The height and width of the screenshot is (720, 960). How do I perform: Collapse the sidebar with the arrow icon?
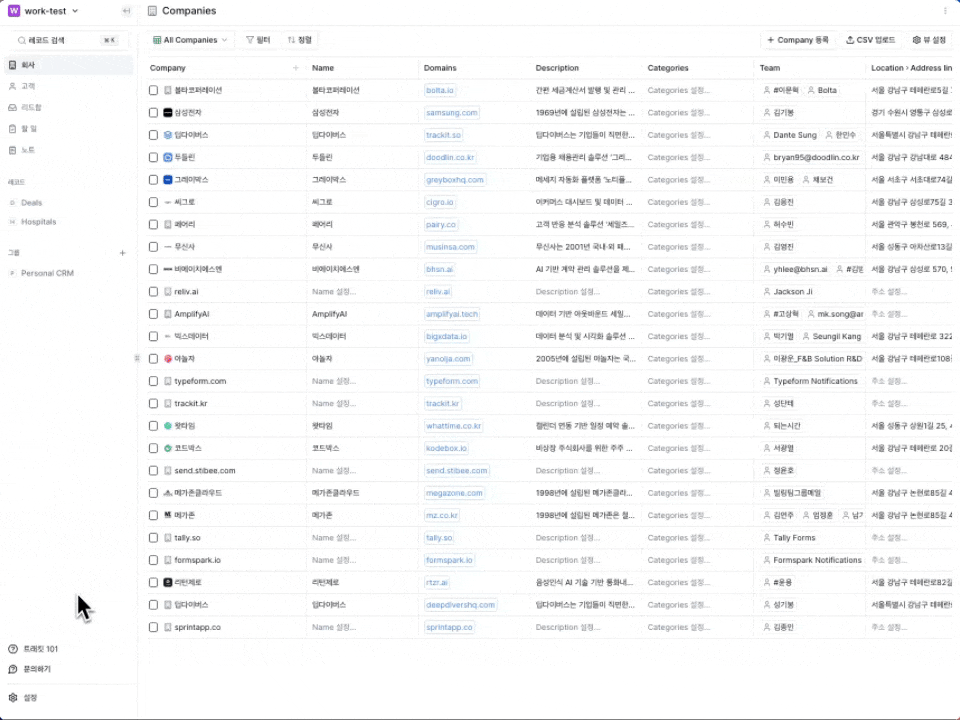coord(125,11)
